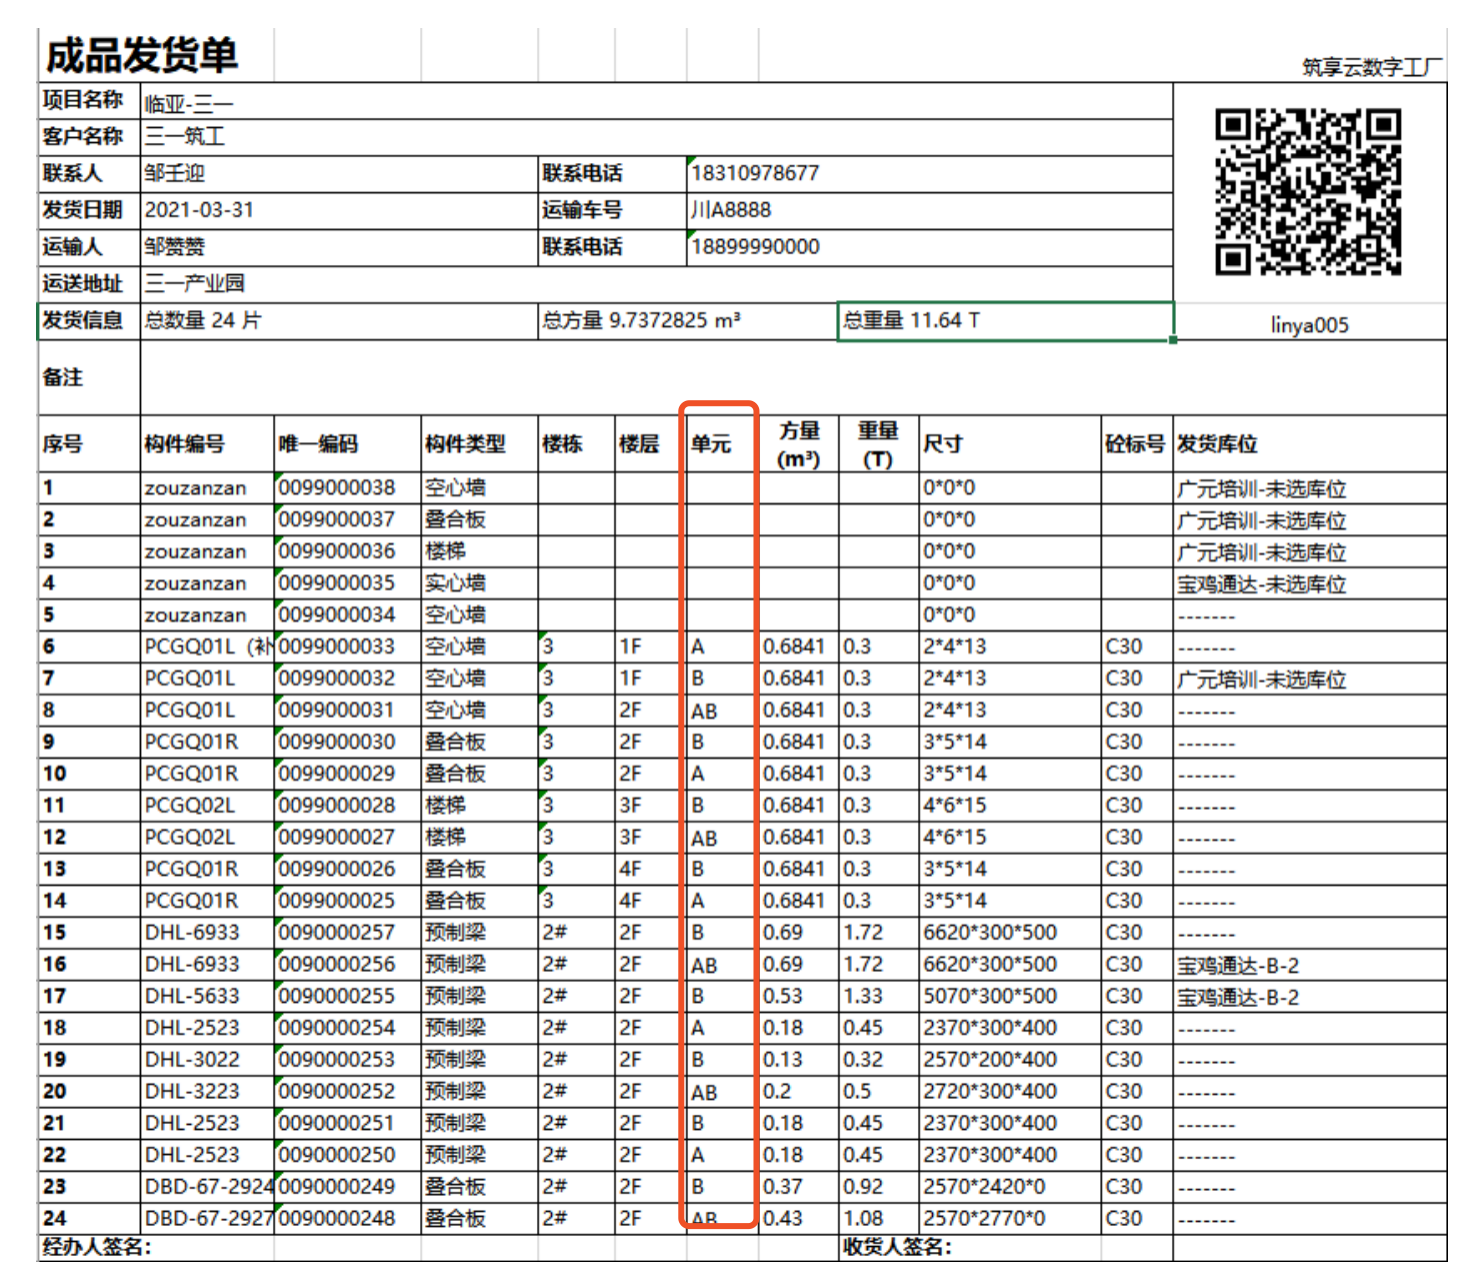The height and width of the screenshot is (1276, 1472).
Task: Click component number DHL-5633
Action: click(192, 996)
